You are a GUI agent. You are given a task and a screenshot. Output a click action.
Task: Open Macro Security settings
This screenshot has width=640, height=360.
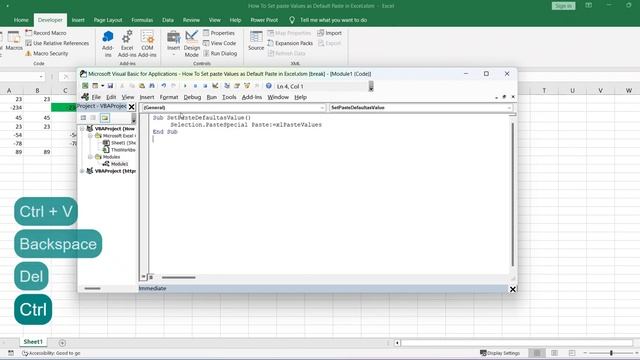point(47,53)
